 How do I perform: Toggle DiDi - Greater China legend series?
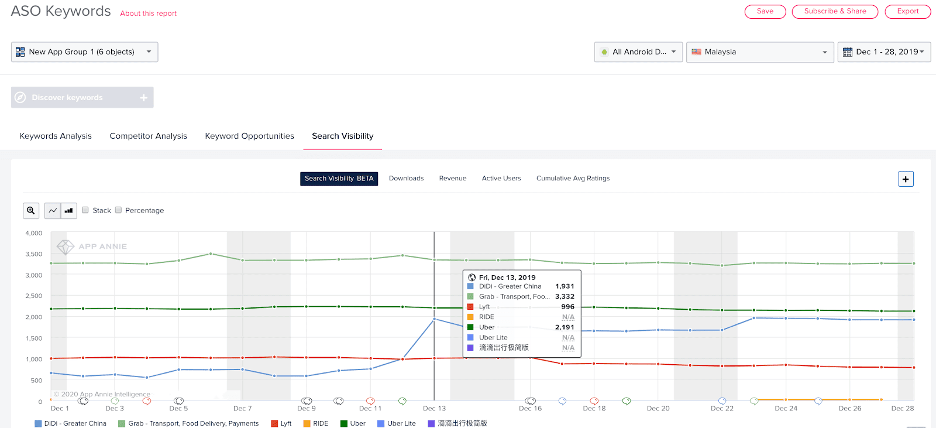click(70, 423)
